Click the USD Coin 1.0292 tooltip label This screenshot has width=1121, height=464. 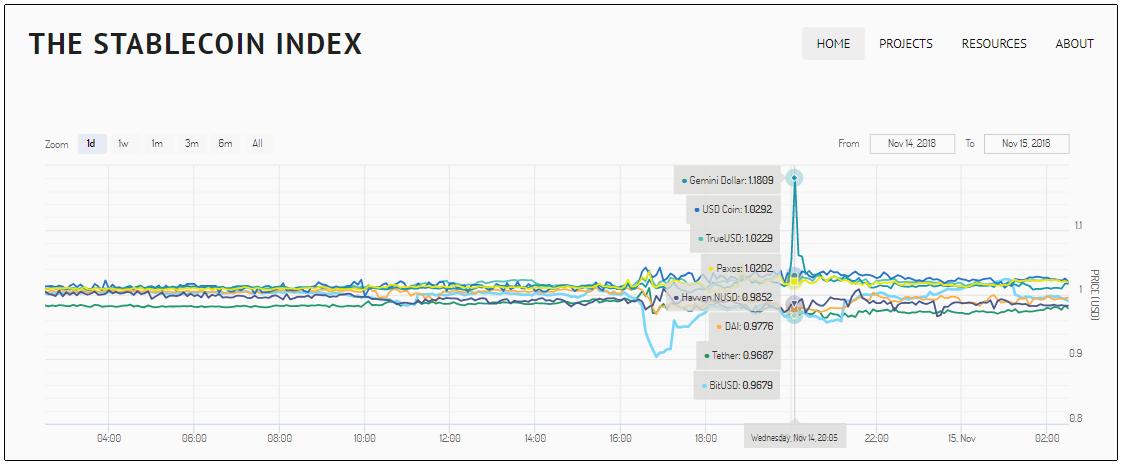734,210
